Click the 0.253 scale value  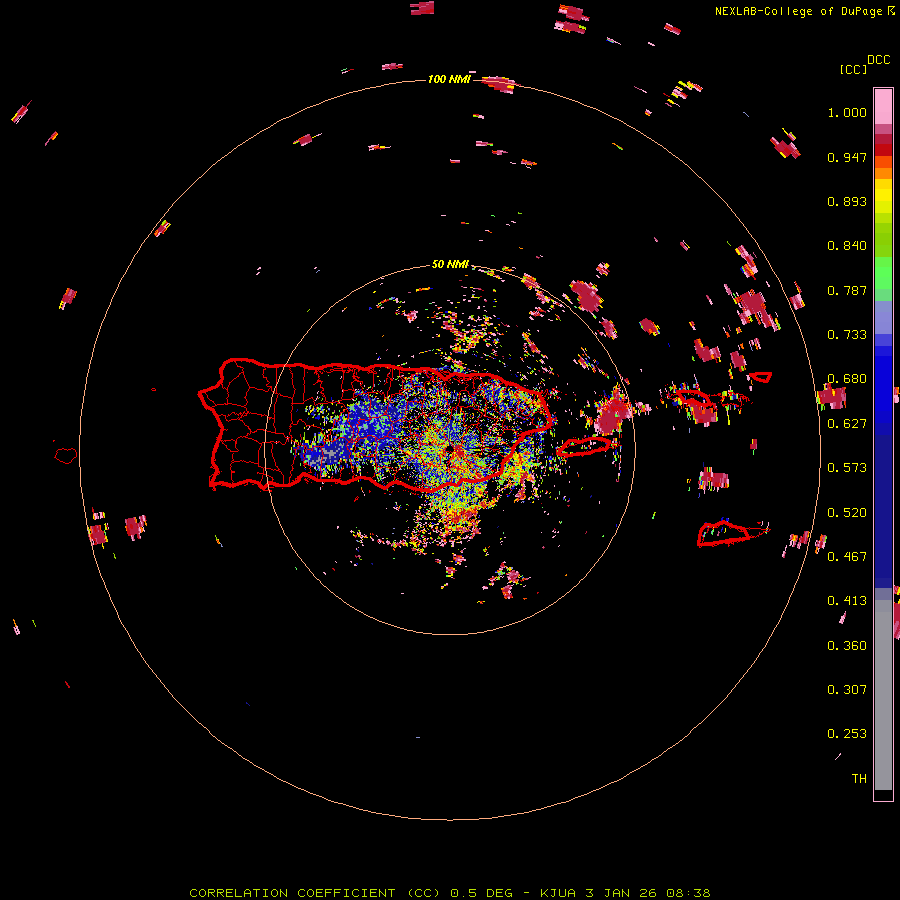pos(847,734)
